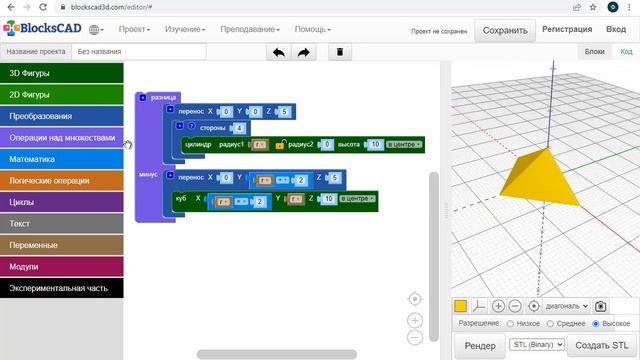
Task: Pick the yellow render color swatch
Action: point(460,306)
